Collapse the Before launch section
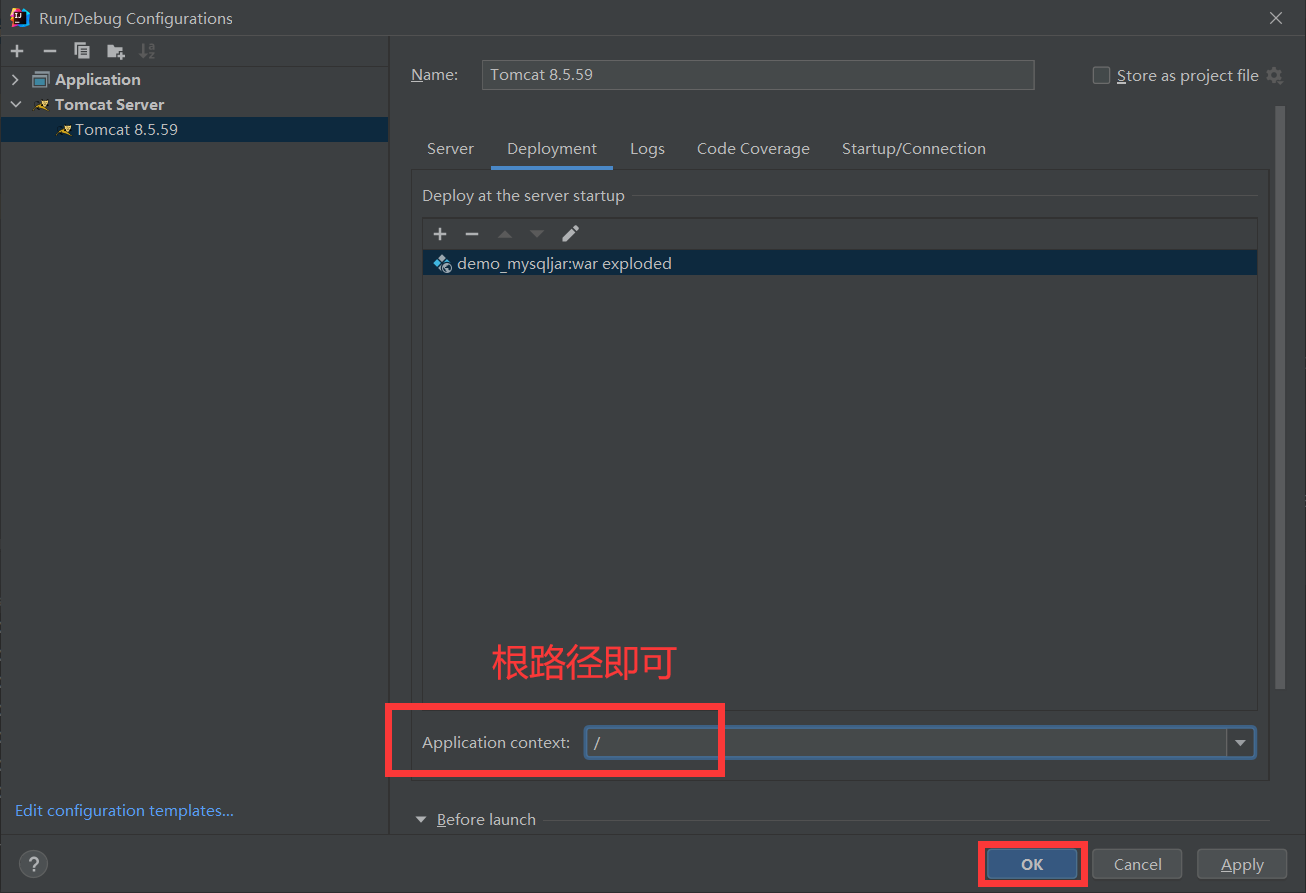1306x893 pixels. click(421, 820)
